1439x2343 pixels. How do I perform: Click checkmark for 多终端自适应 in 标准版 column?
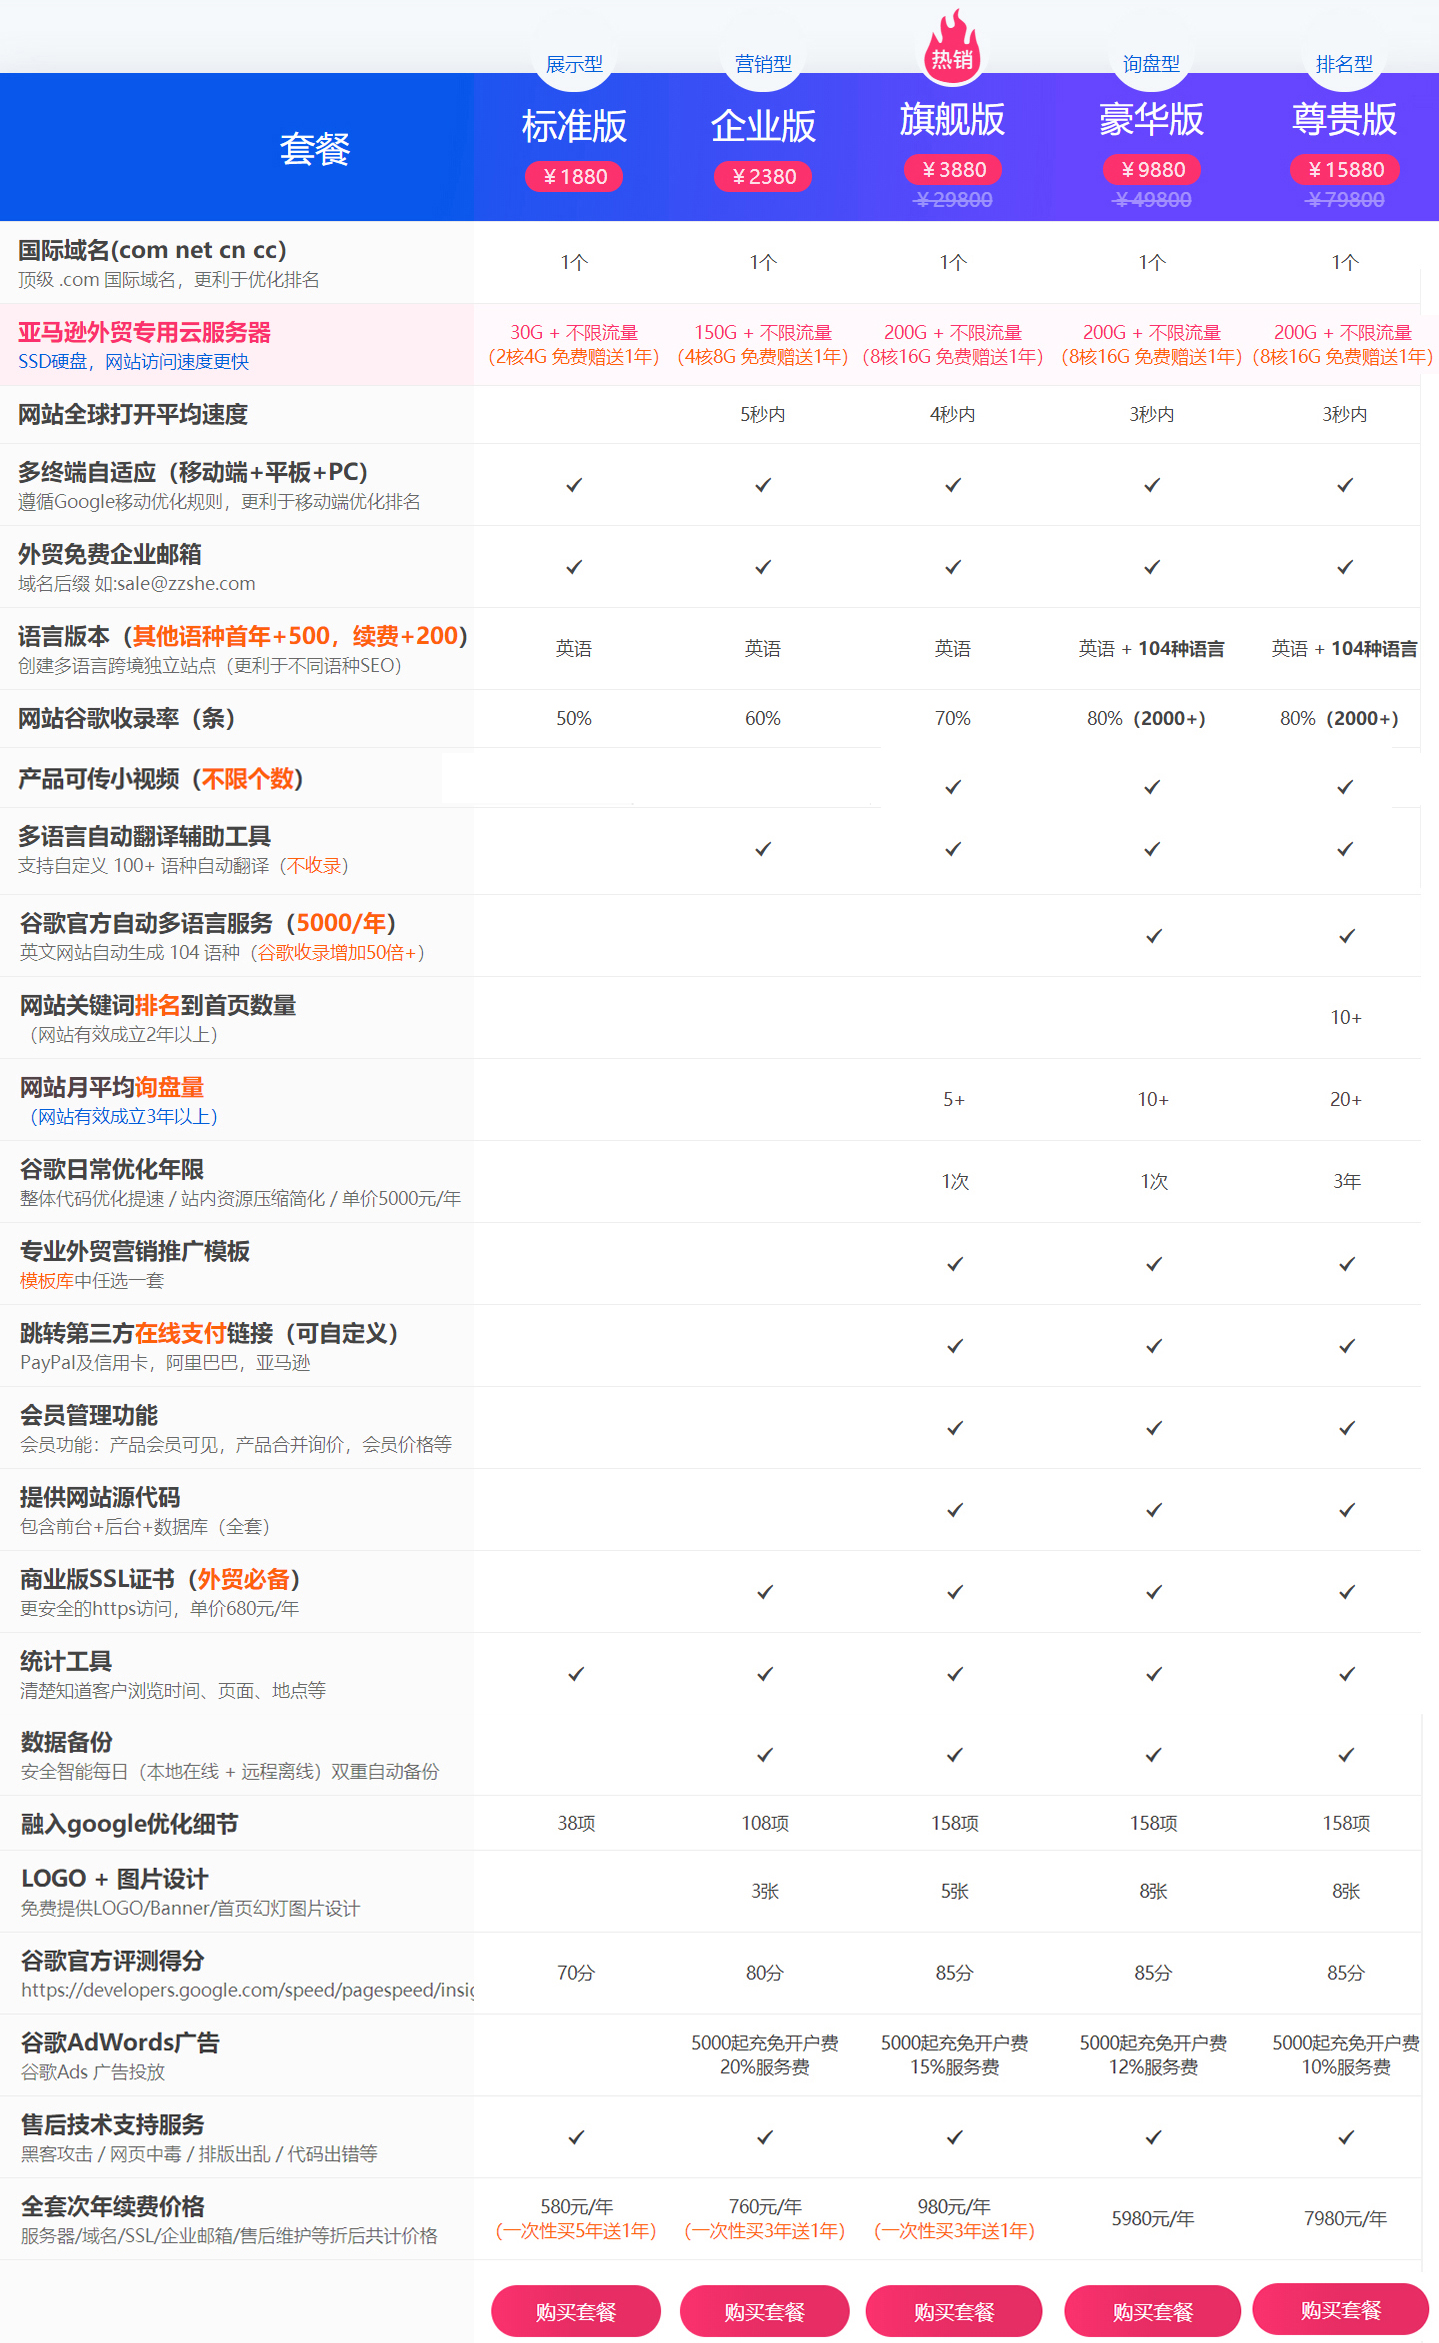pyautogui.click(x=574, y=485)
